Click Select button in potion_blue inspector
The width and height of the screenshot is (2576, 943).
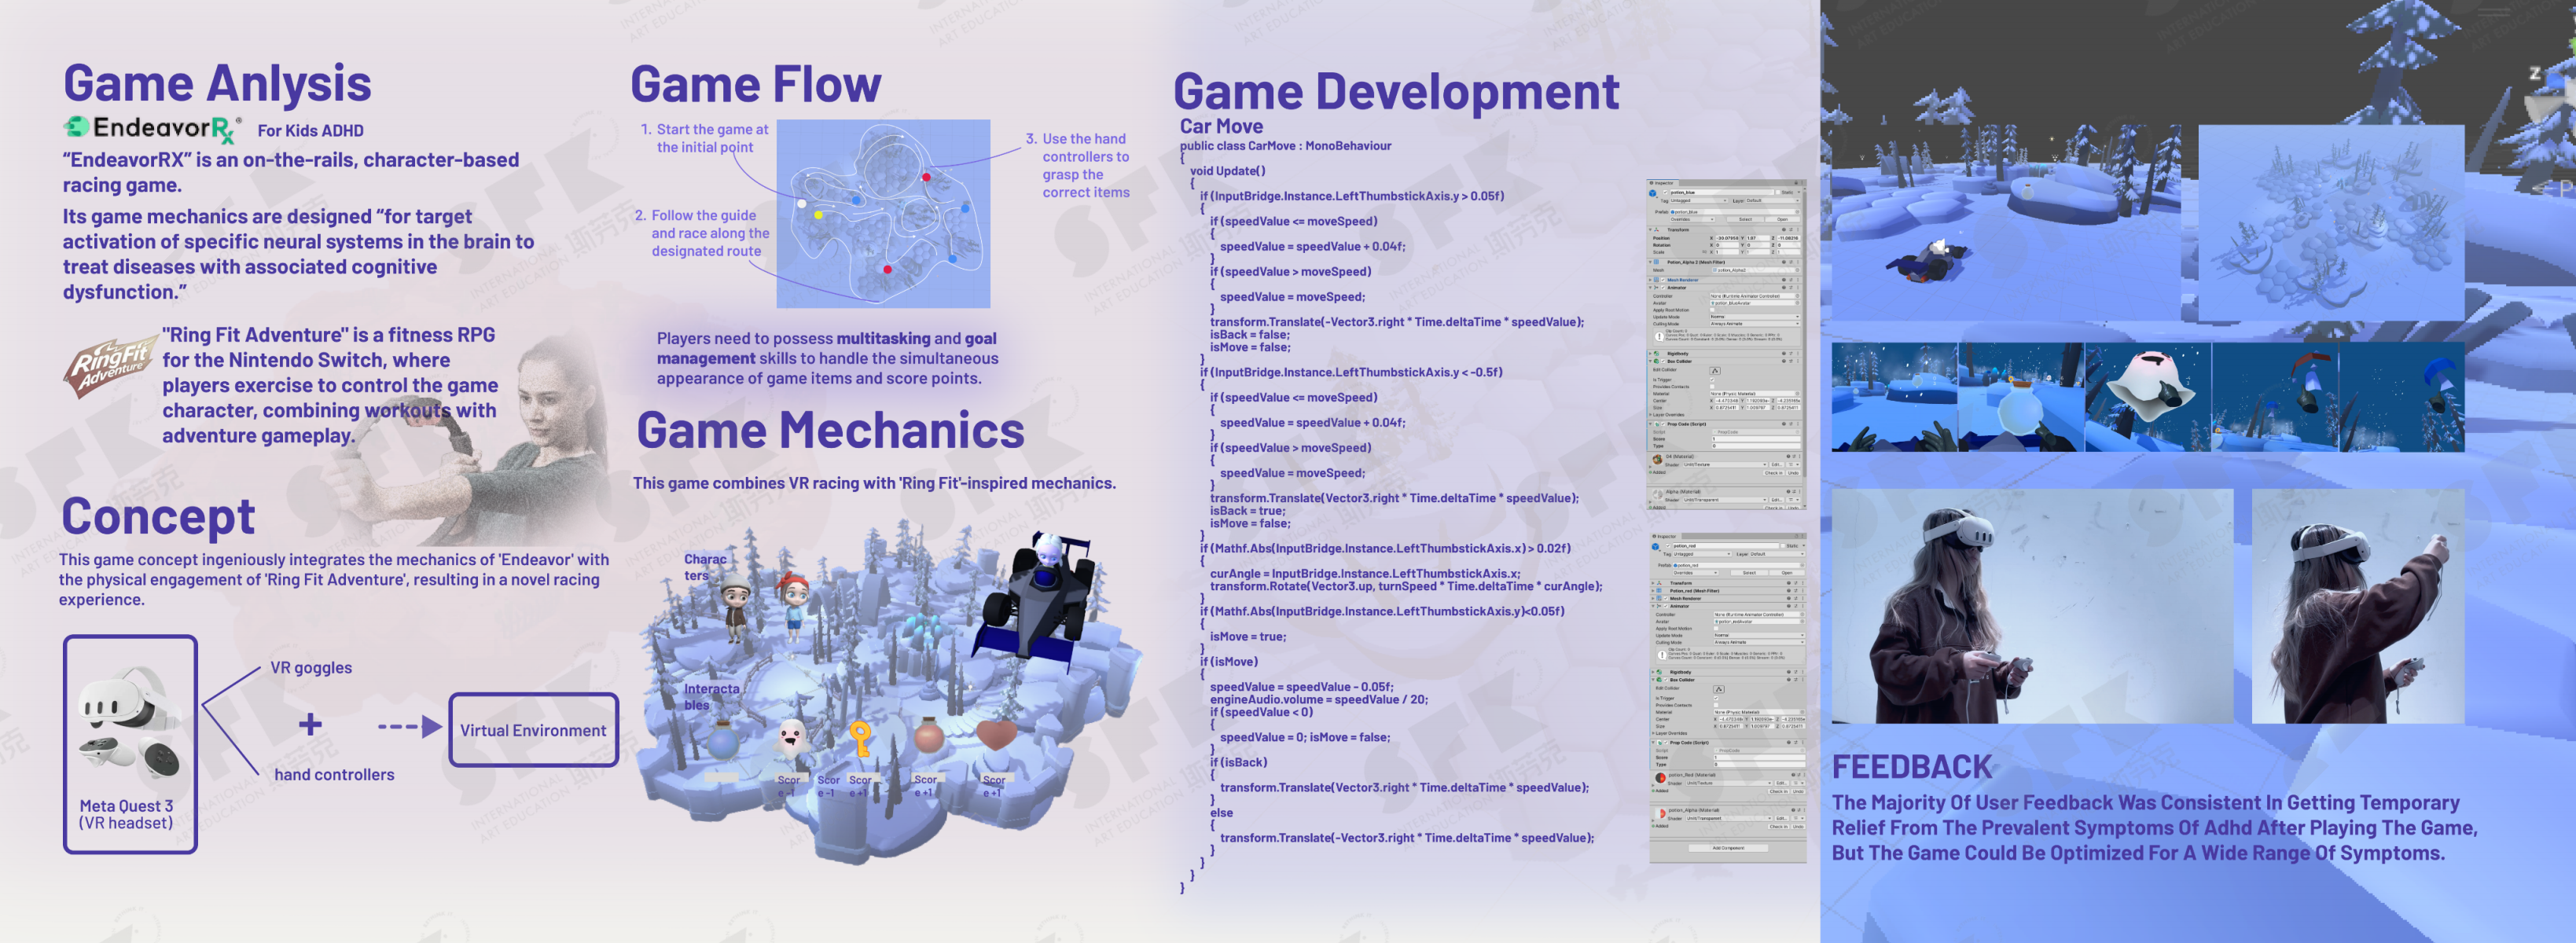click(x=1746, y=220)
